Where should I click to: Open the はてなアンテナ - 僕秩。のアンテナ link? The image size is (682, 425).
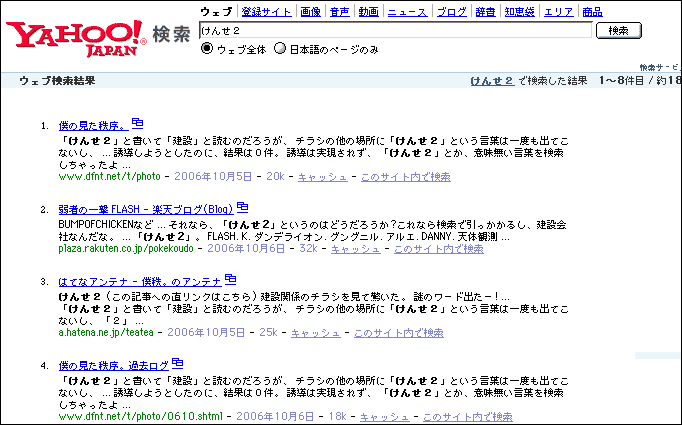click(x=139, y=280)
